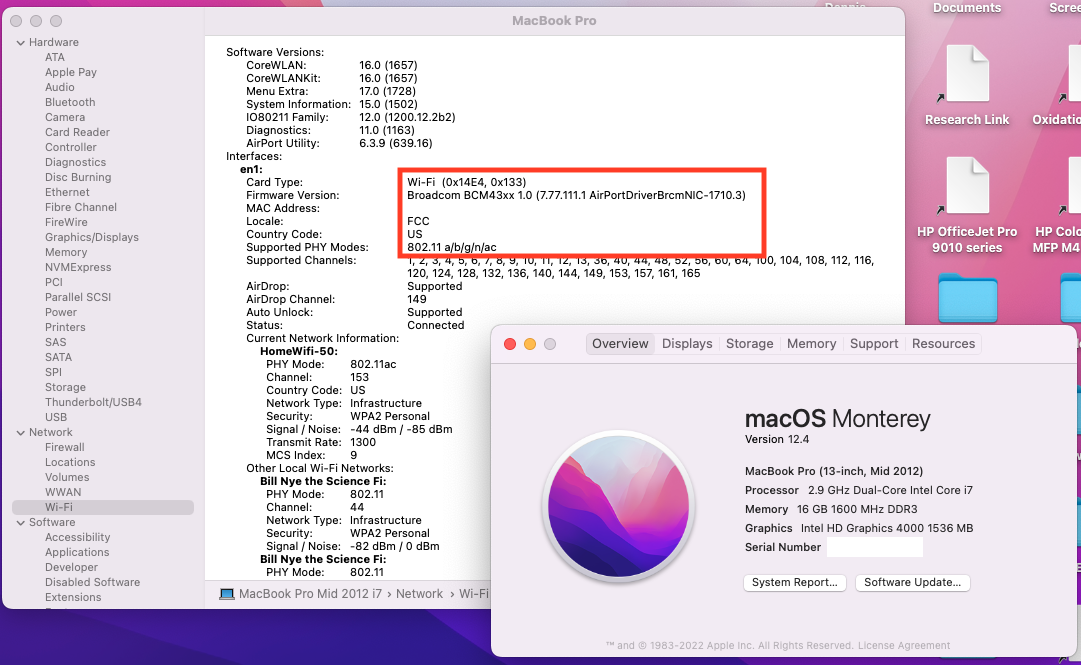1081x665 pixels.
Task: Select Thunderbolt/USB4 in the sidebar
Action: pos(93,402)
